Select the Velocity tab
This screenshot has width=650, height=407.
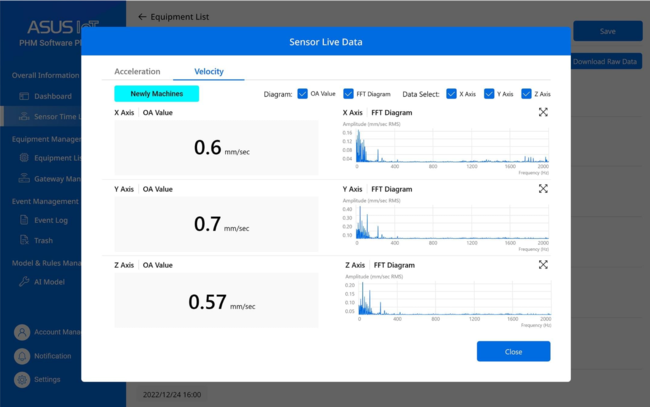(x=208, y=72)
